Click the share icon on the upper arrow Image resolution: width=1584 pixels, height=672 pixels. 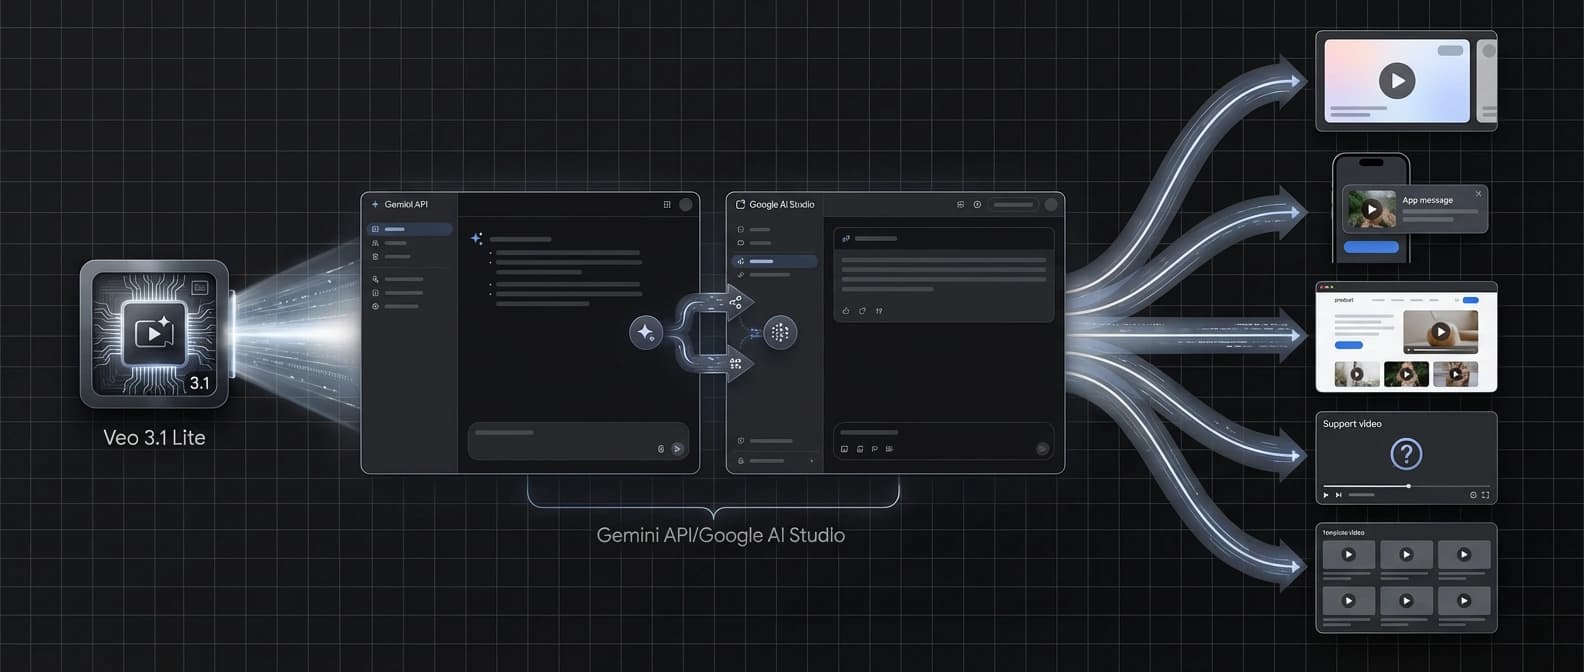tap(735, 301)
